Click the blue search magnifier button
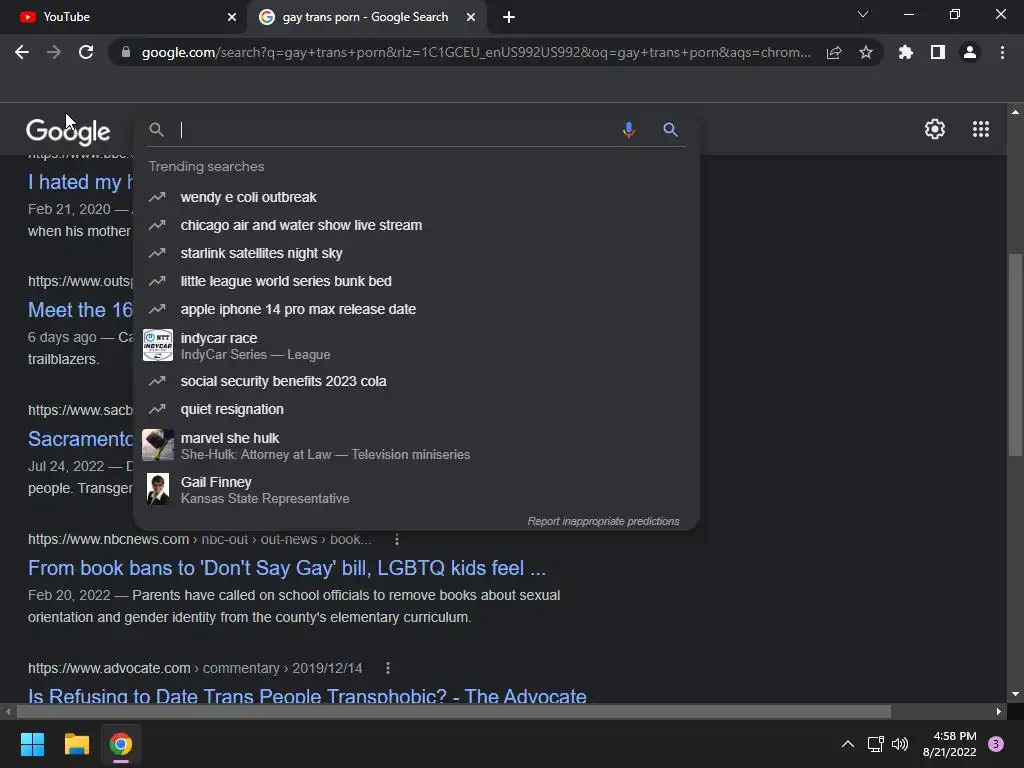The width and height of the screenshot is (1024, 768). point(670,129)
